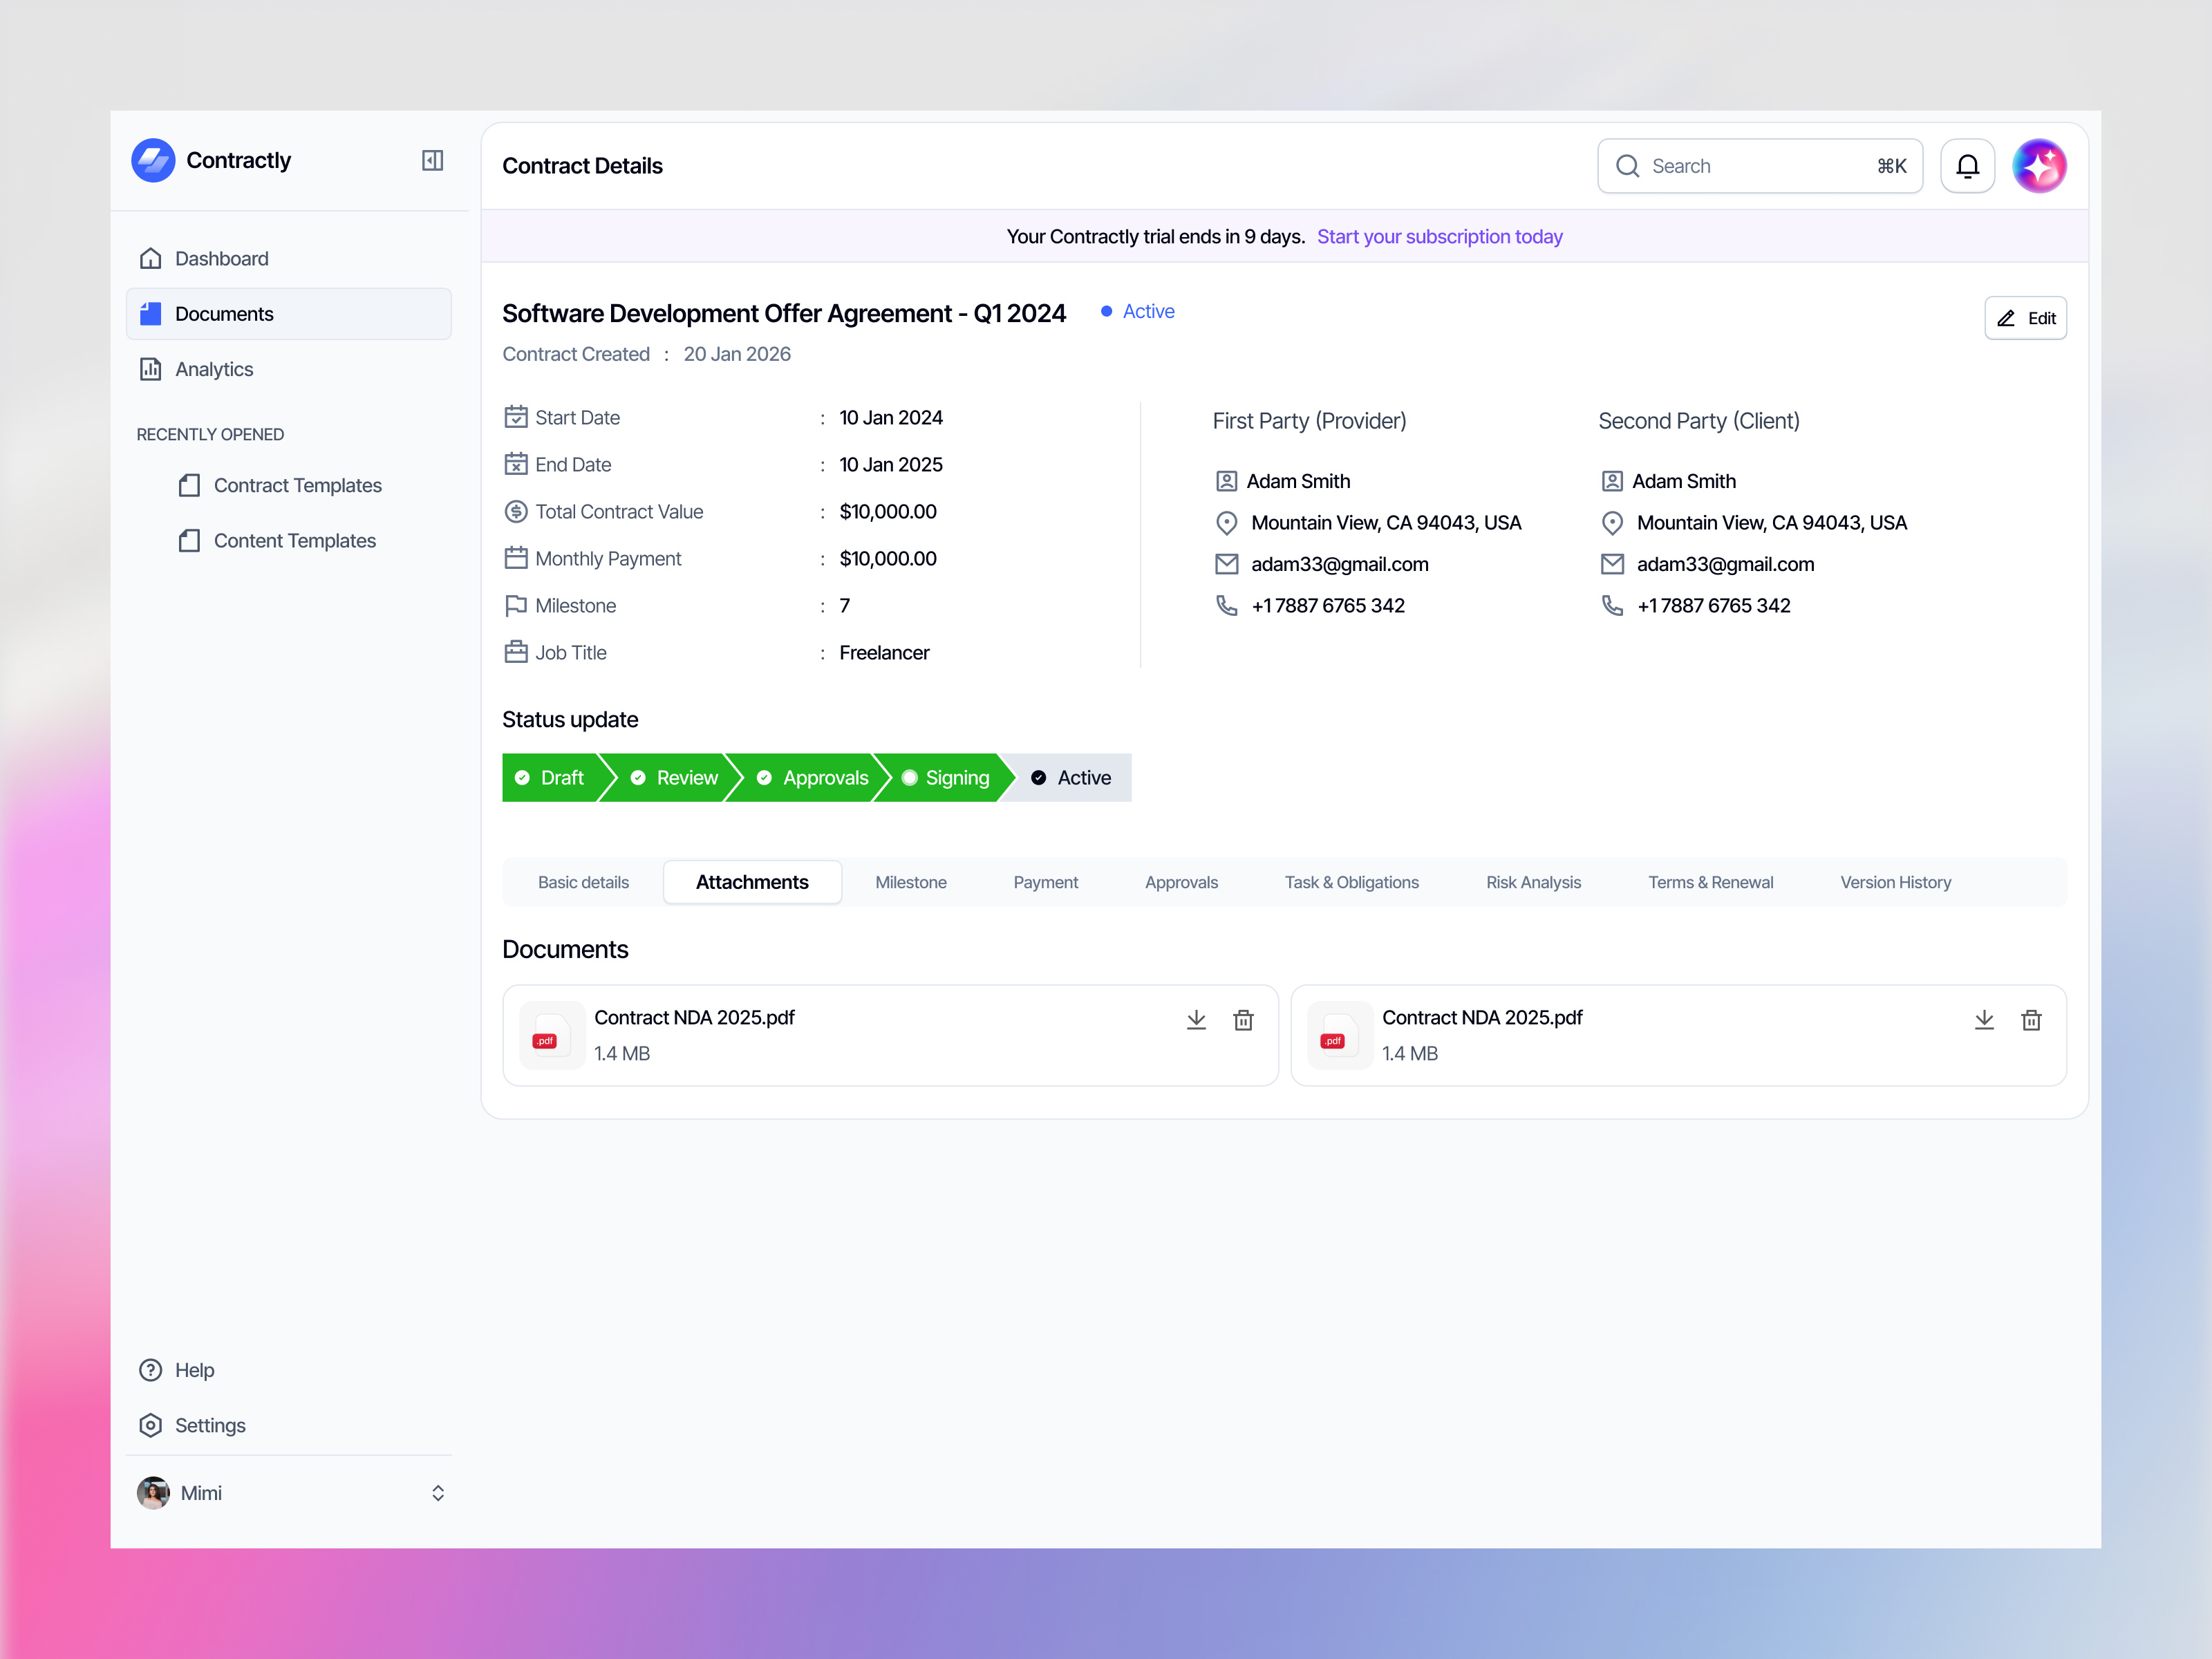This screenshot has width=2212, height=1659.
Task: Open Content Templates from recently opened
Action: [277, 541]
